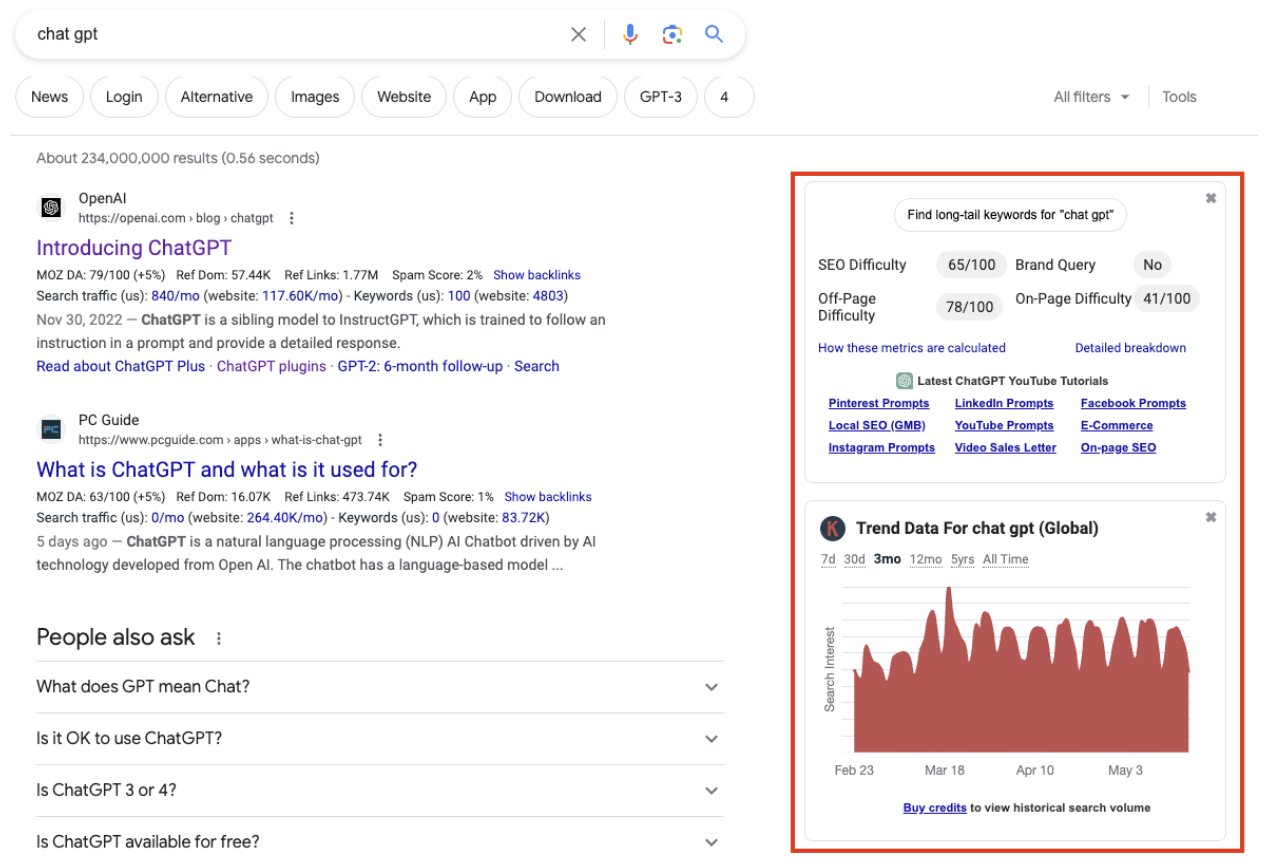Open the LinkedIn Prompts link

[1004, 404]
